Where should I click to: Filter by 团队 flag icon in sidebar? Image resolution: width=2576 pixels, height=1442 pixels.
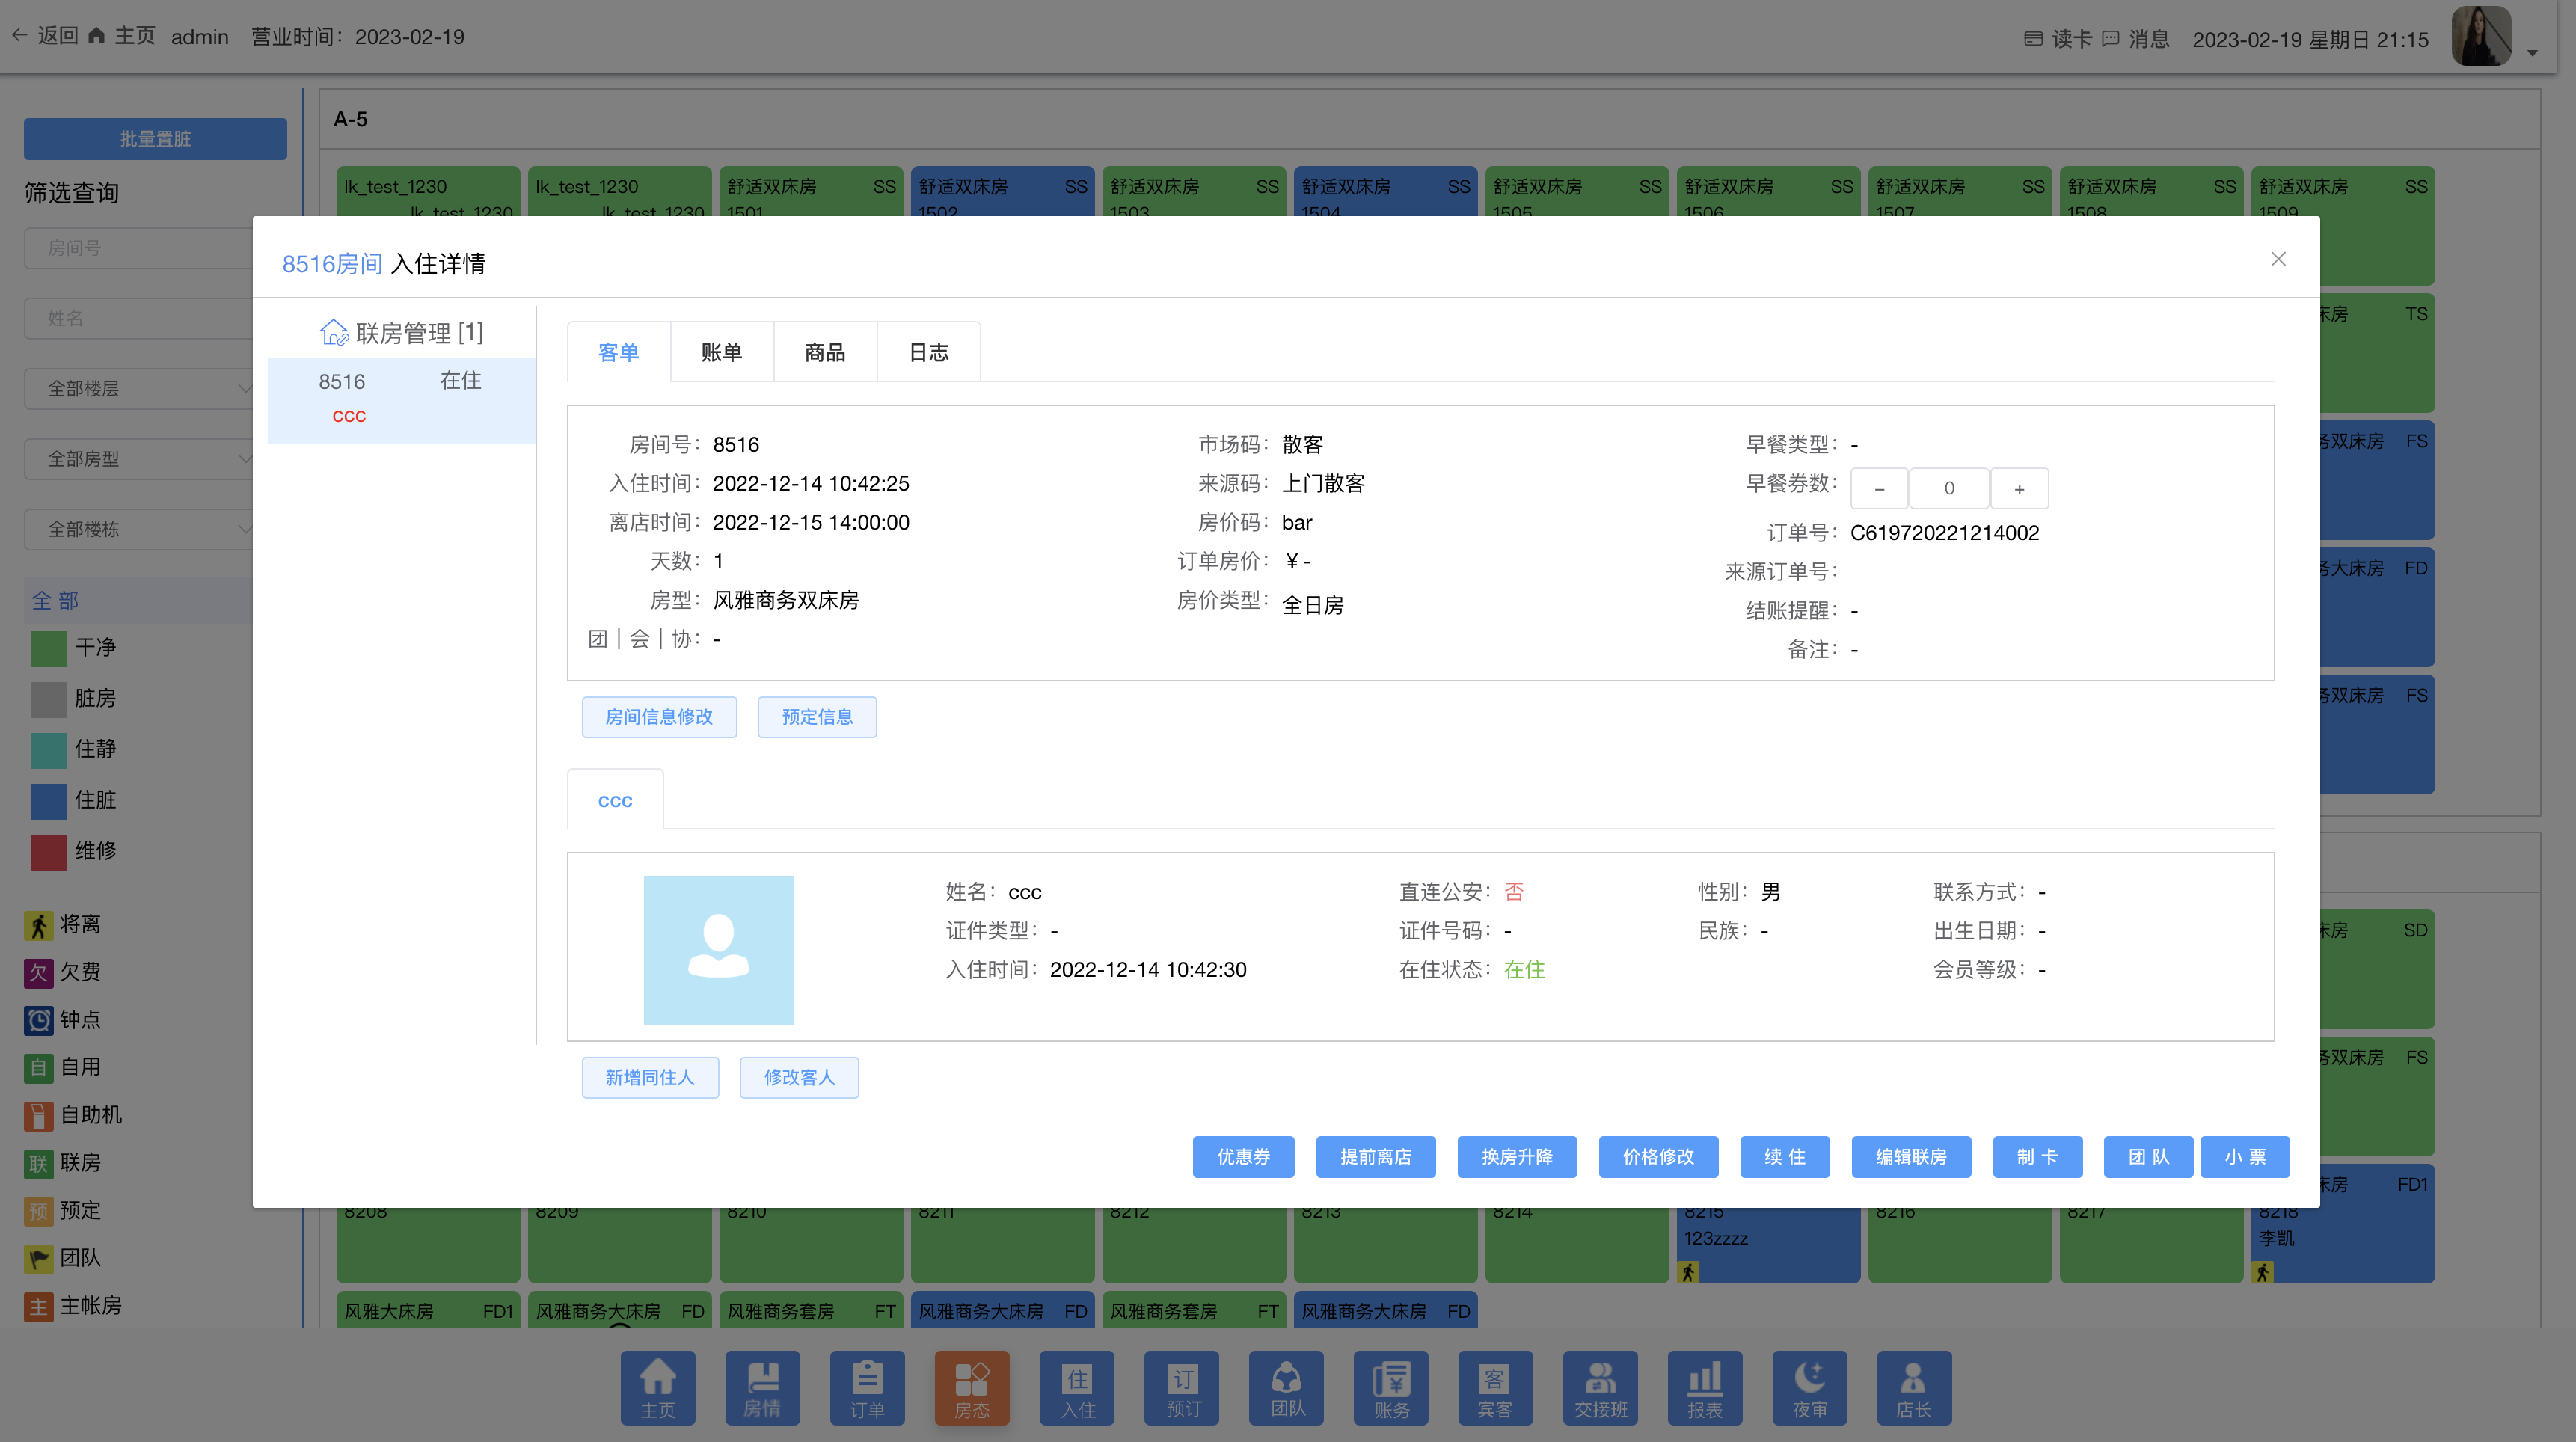click(38, 1259)
